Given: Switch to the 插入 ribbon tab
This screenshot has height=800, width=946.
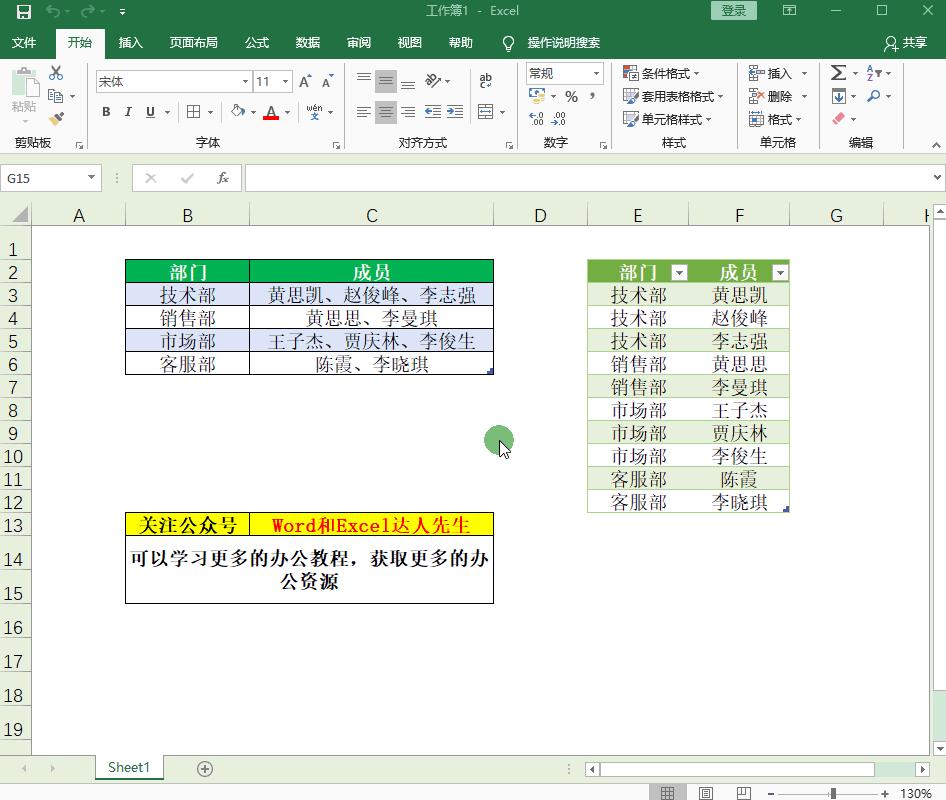Looking at the screenshot, I should (x=133, y=43).
